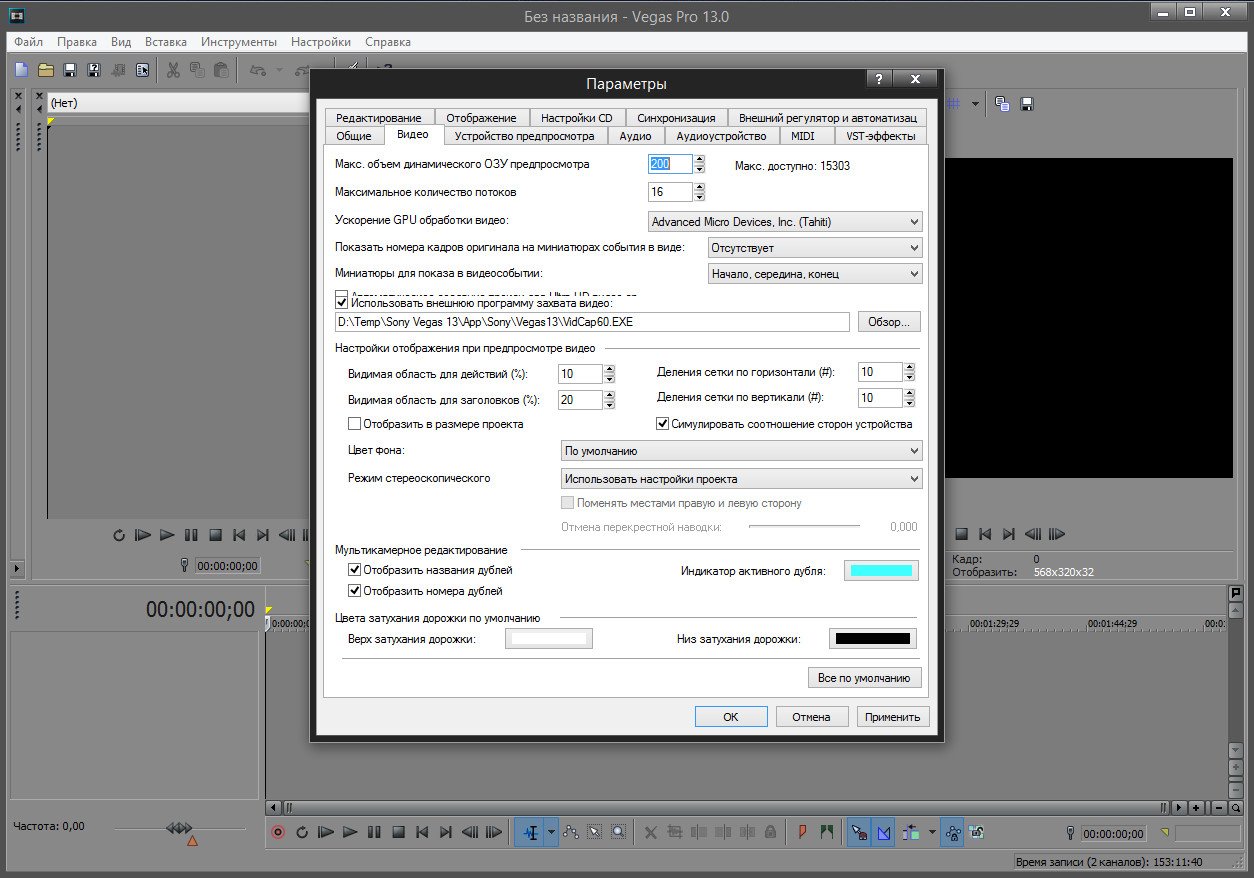Click the Delete X icon in timeline toolbar
The width and height of the screenshot is (1254, 878).
(650, 831)
